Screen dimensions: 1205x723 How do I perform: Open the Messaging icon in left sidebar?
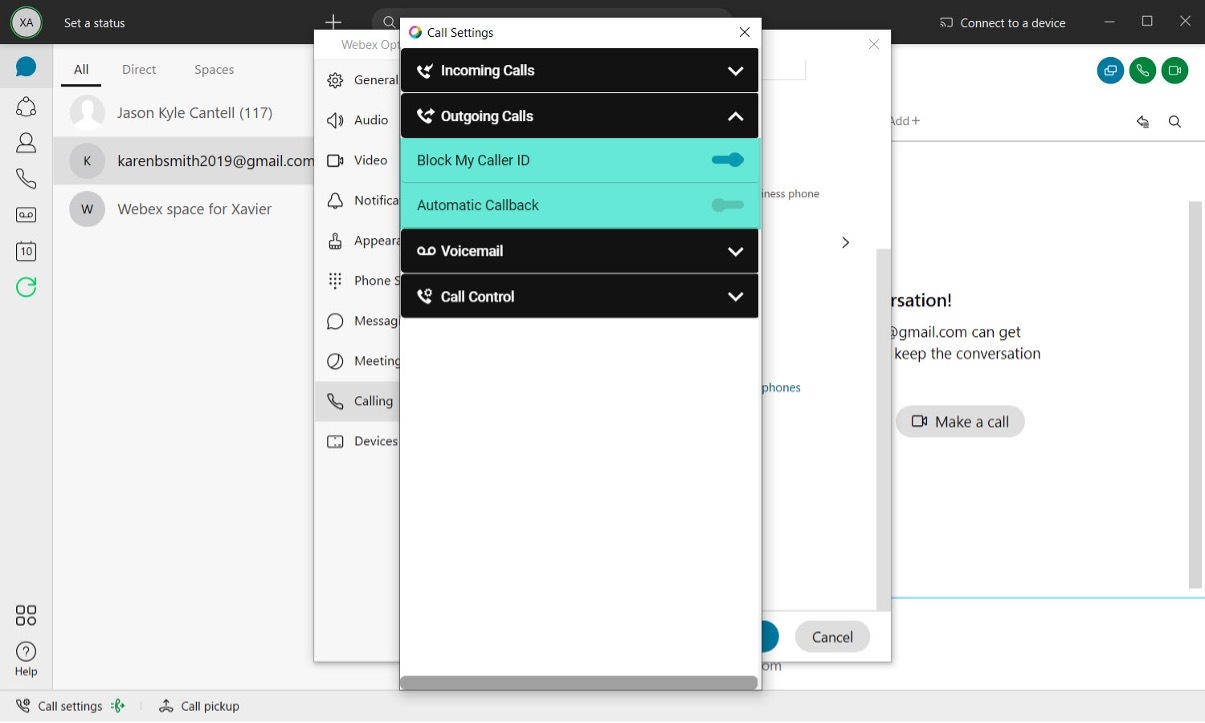[x=26, y=67]
